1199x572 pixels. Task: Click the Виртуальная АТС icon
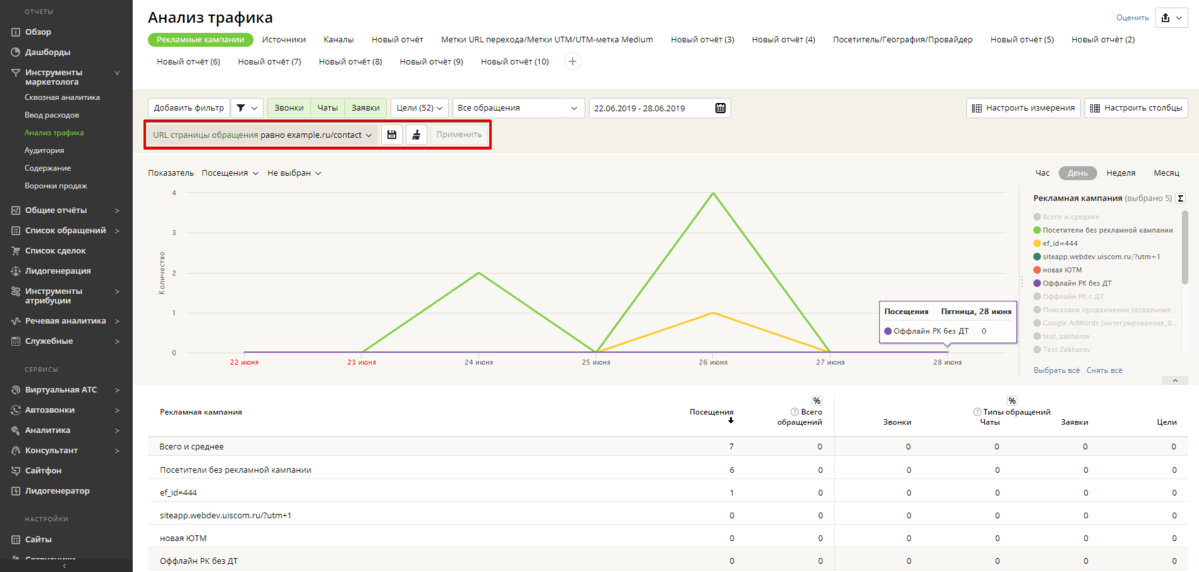(x=15, y=390)
